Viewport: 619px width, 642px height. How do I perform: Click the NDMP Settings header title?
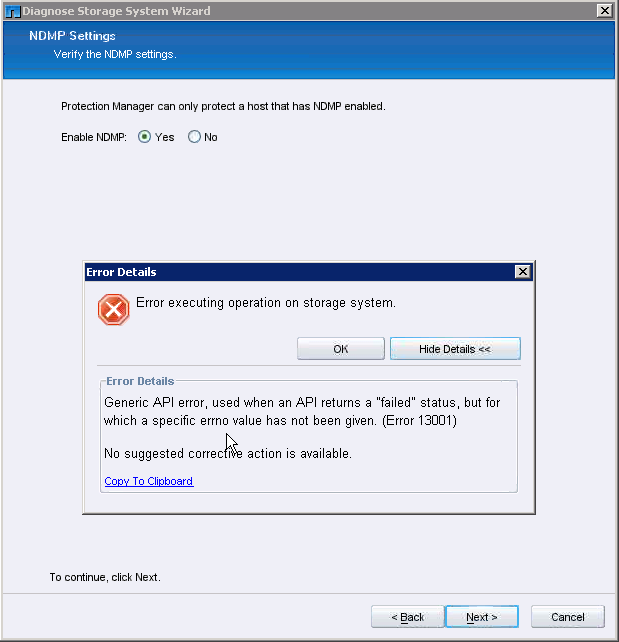point(85,36)
